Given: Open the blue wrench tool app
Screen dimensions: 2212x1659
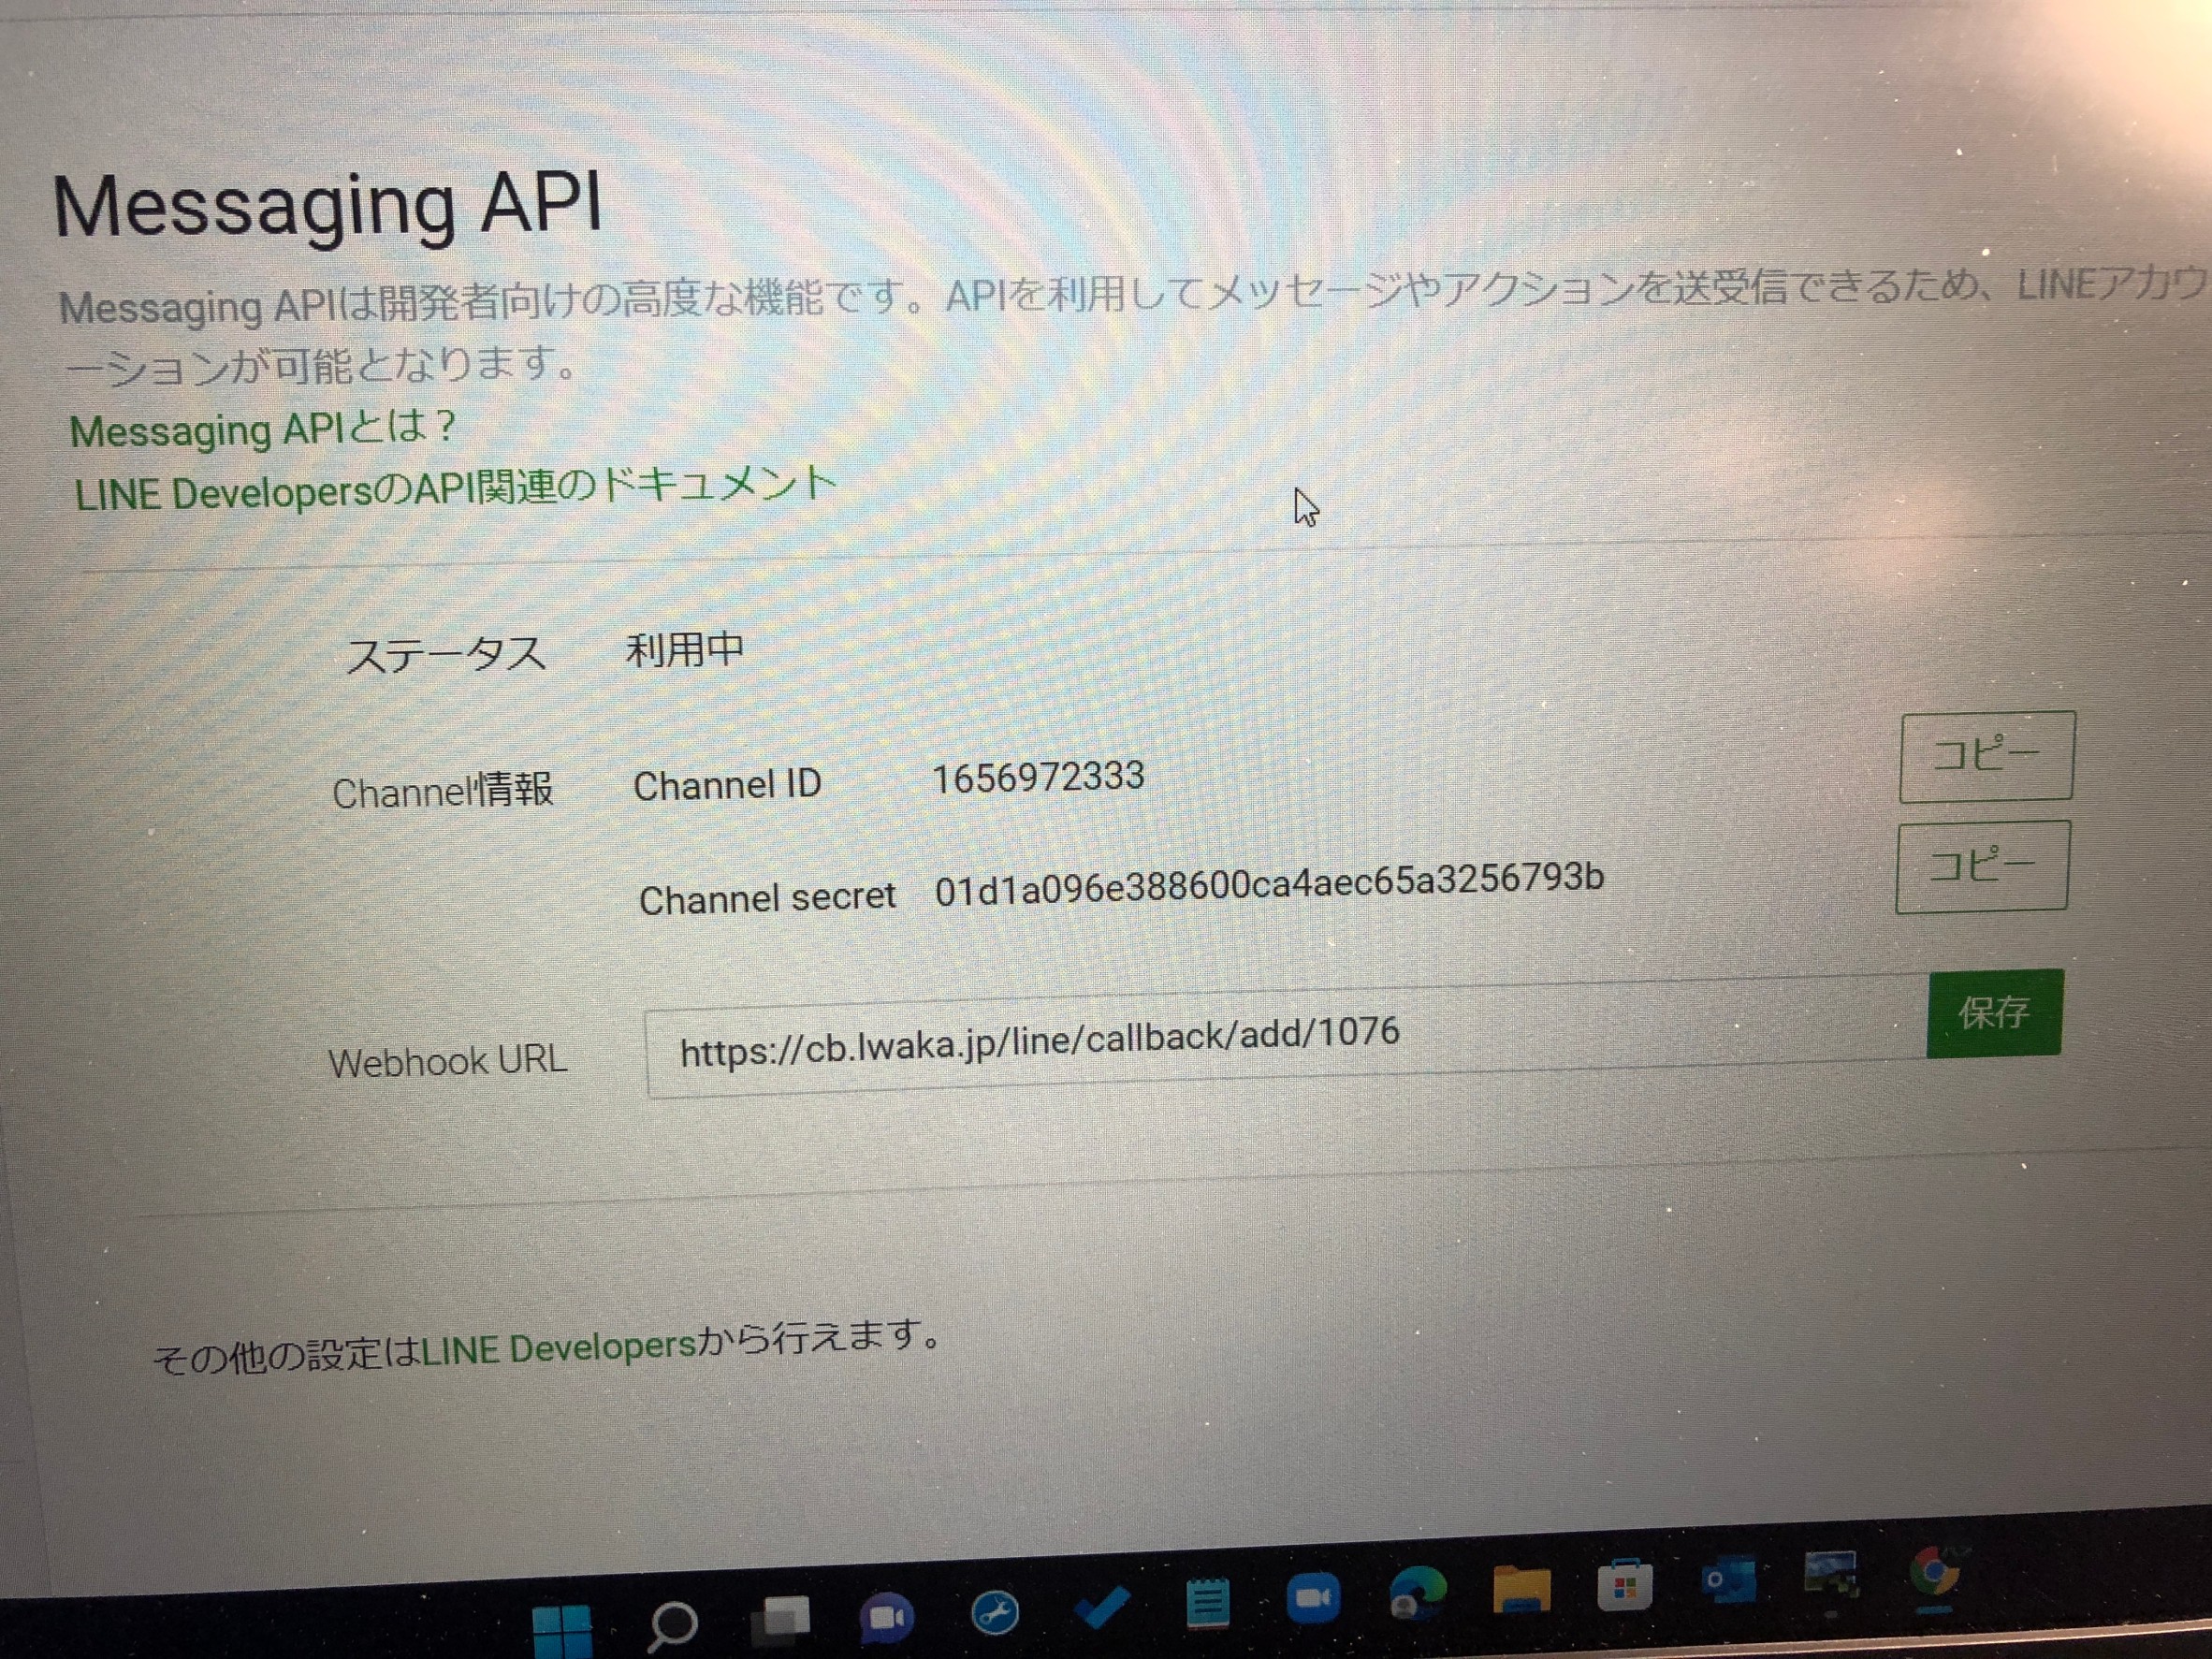Looking at the screenshot, I should pos(995,1610).
